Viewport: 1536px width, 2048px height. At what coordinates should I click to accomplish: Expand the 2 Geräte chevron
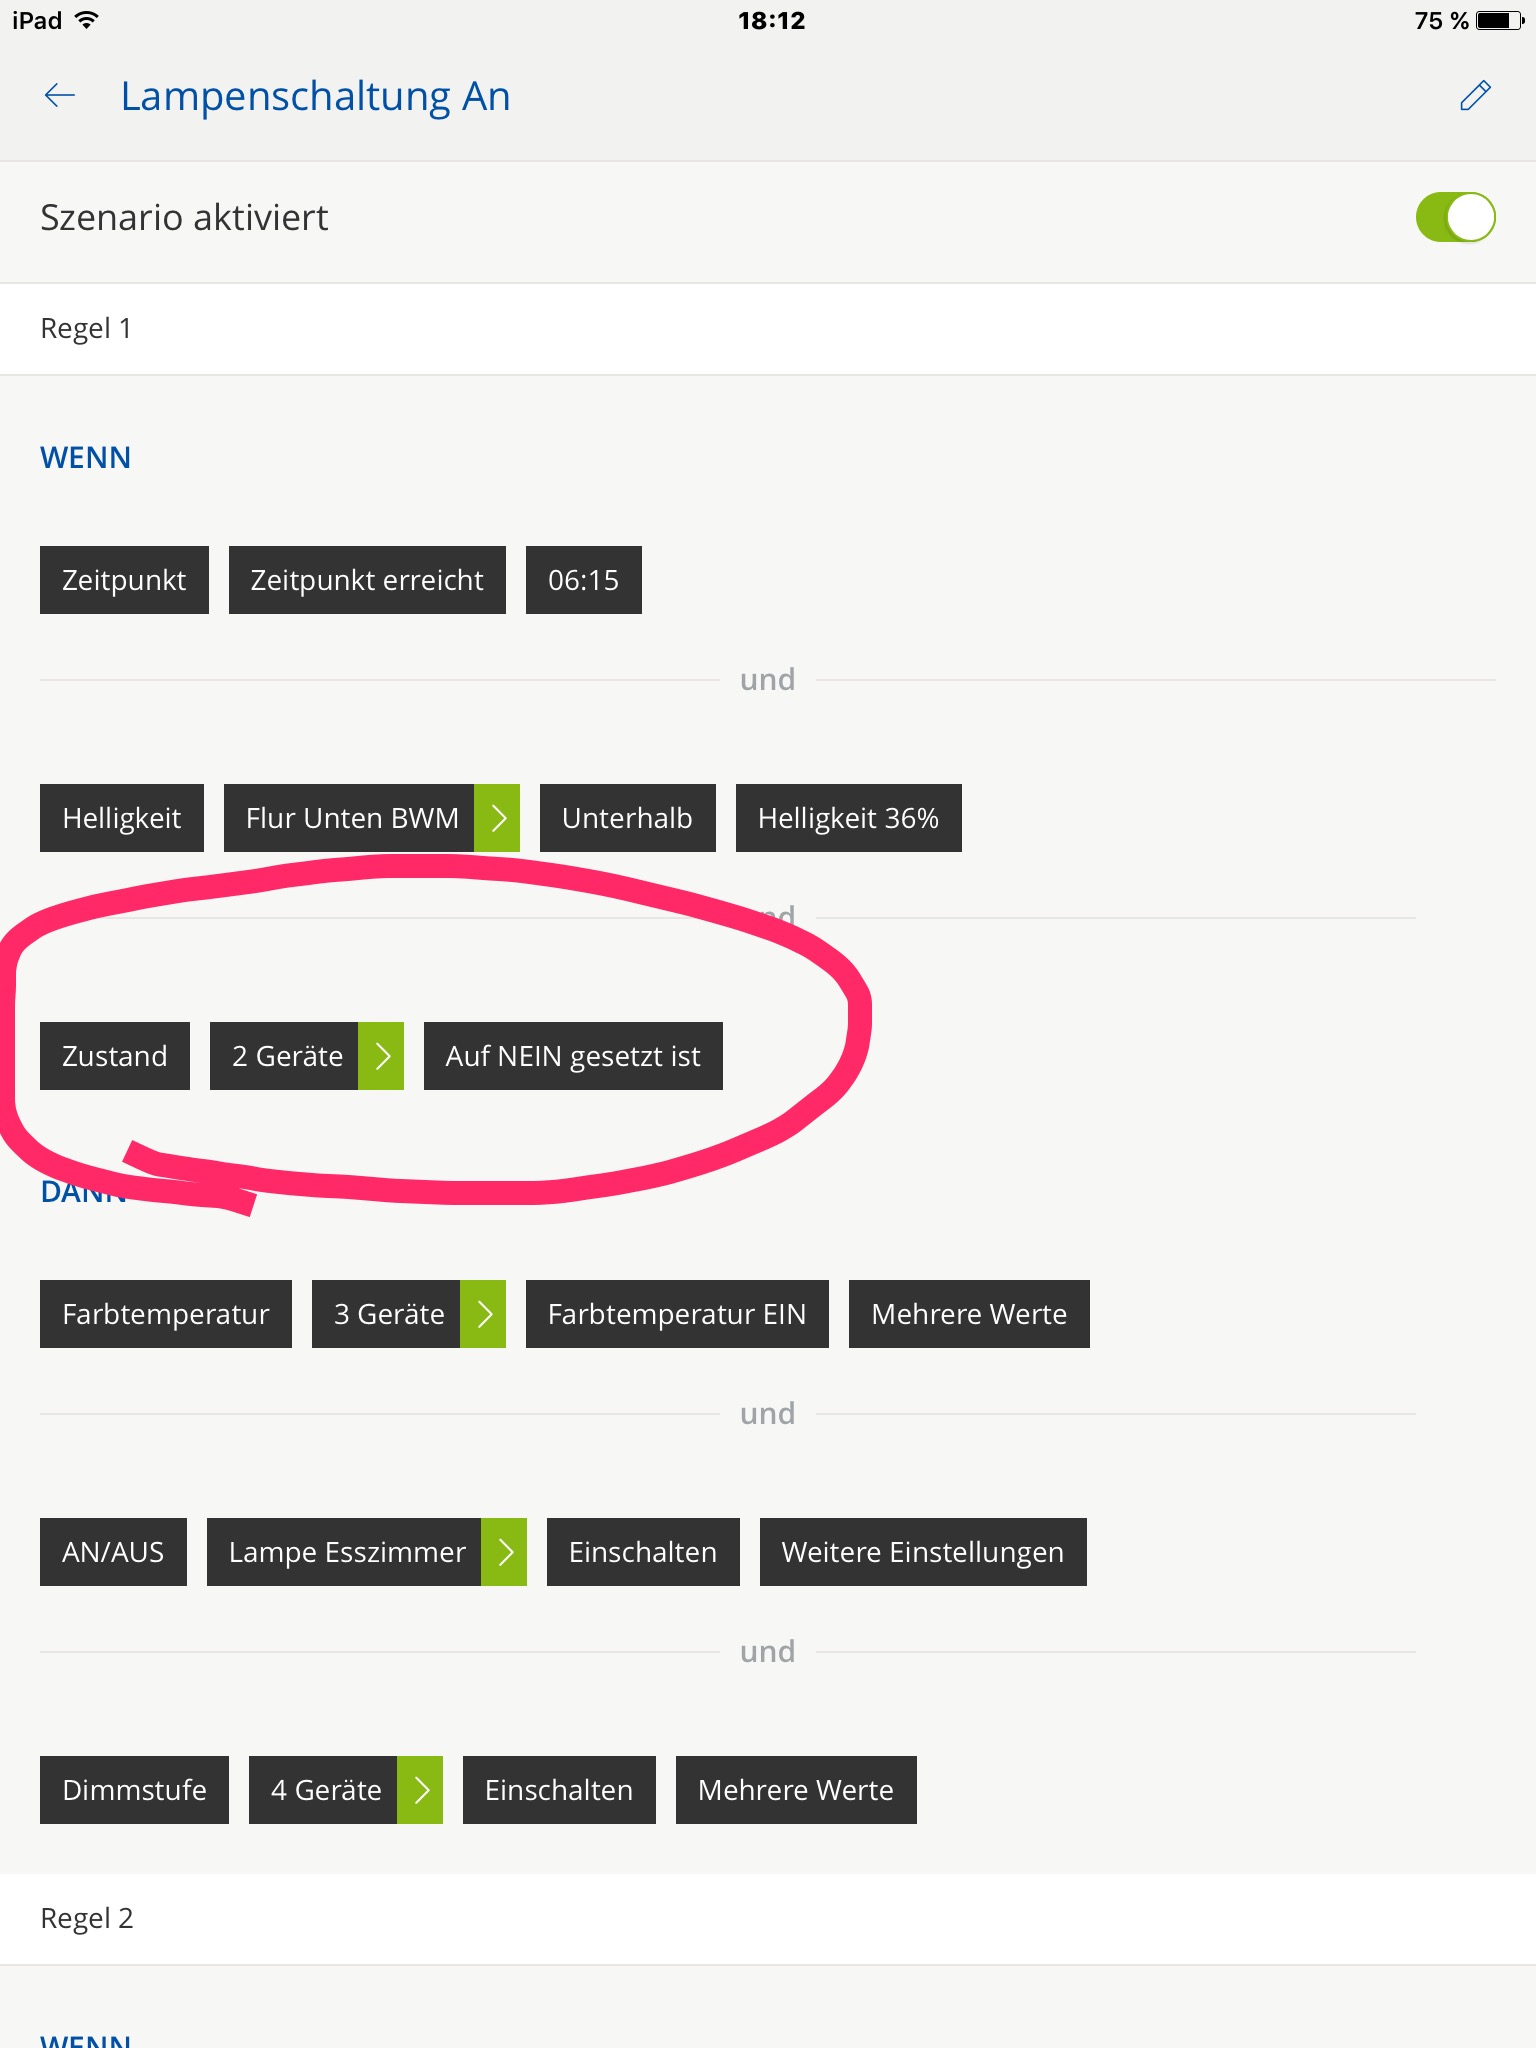click(381, 1056)
